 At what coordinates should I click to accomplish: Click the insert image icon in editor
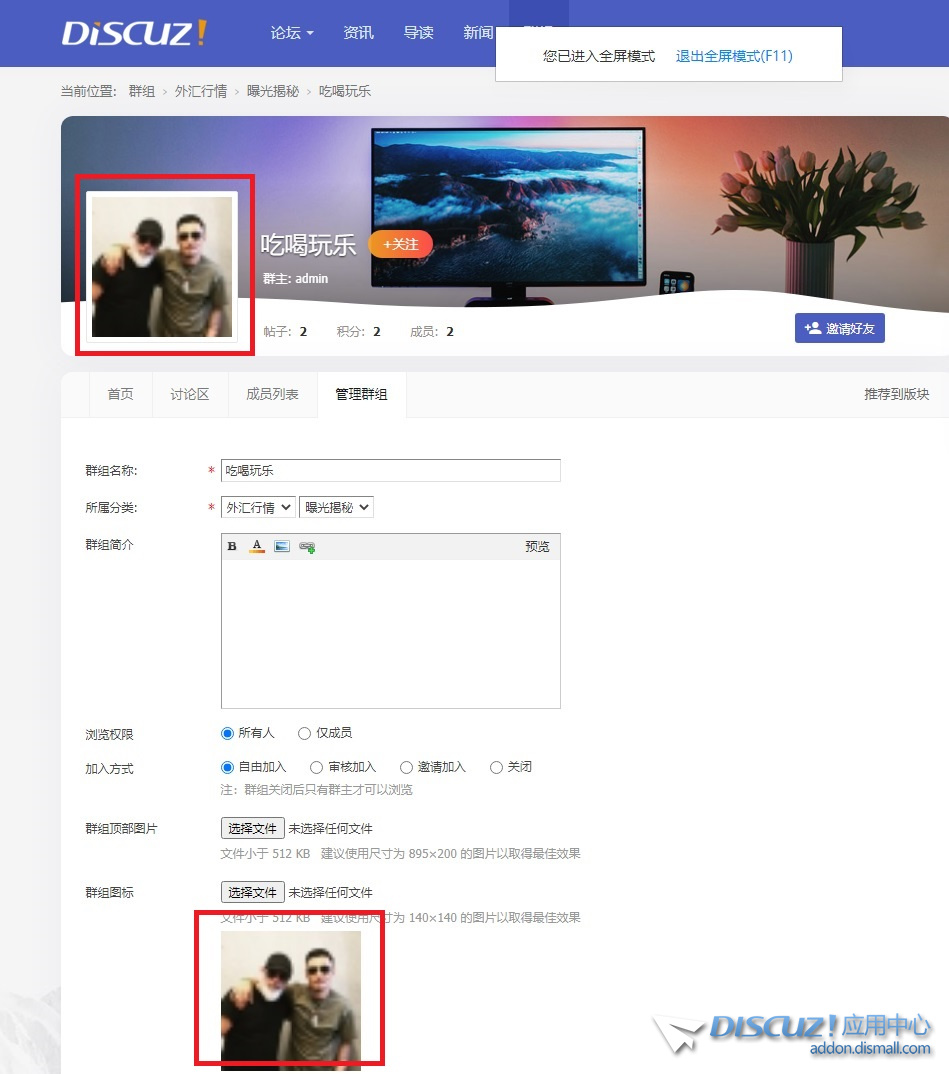282,547
